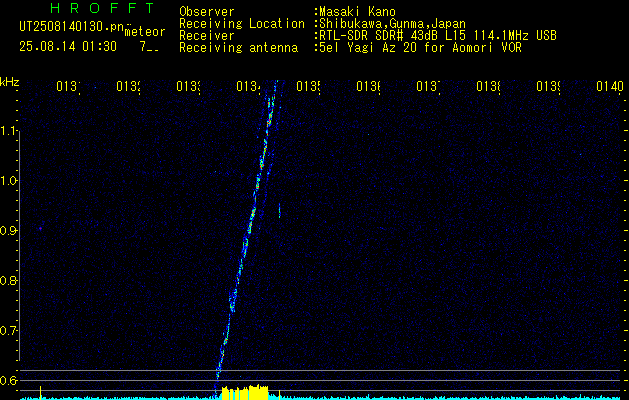This screenshot has height=400, width=629.
Task: Click the 'meteor' label under the file name
Action: pos(145,32)
